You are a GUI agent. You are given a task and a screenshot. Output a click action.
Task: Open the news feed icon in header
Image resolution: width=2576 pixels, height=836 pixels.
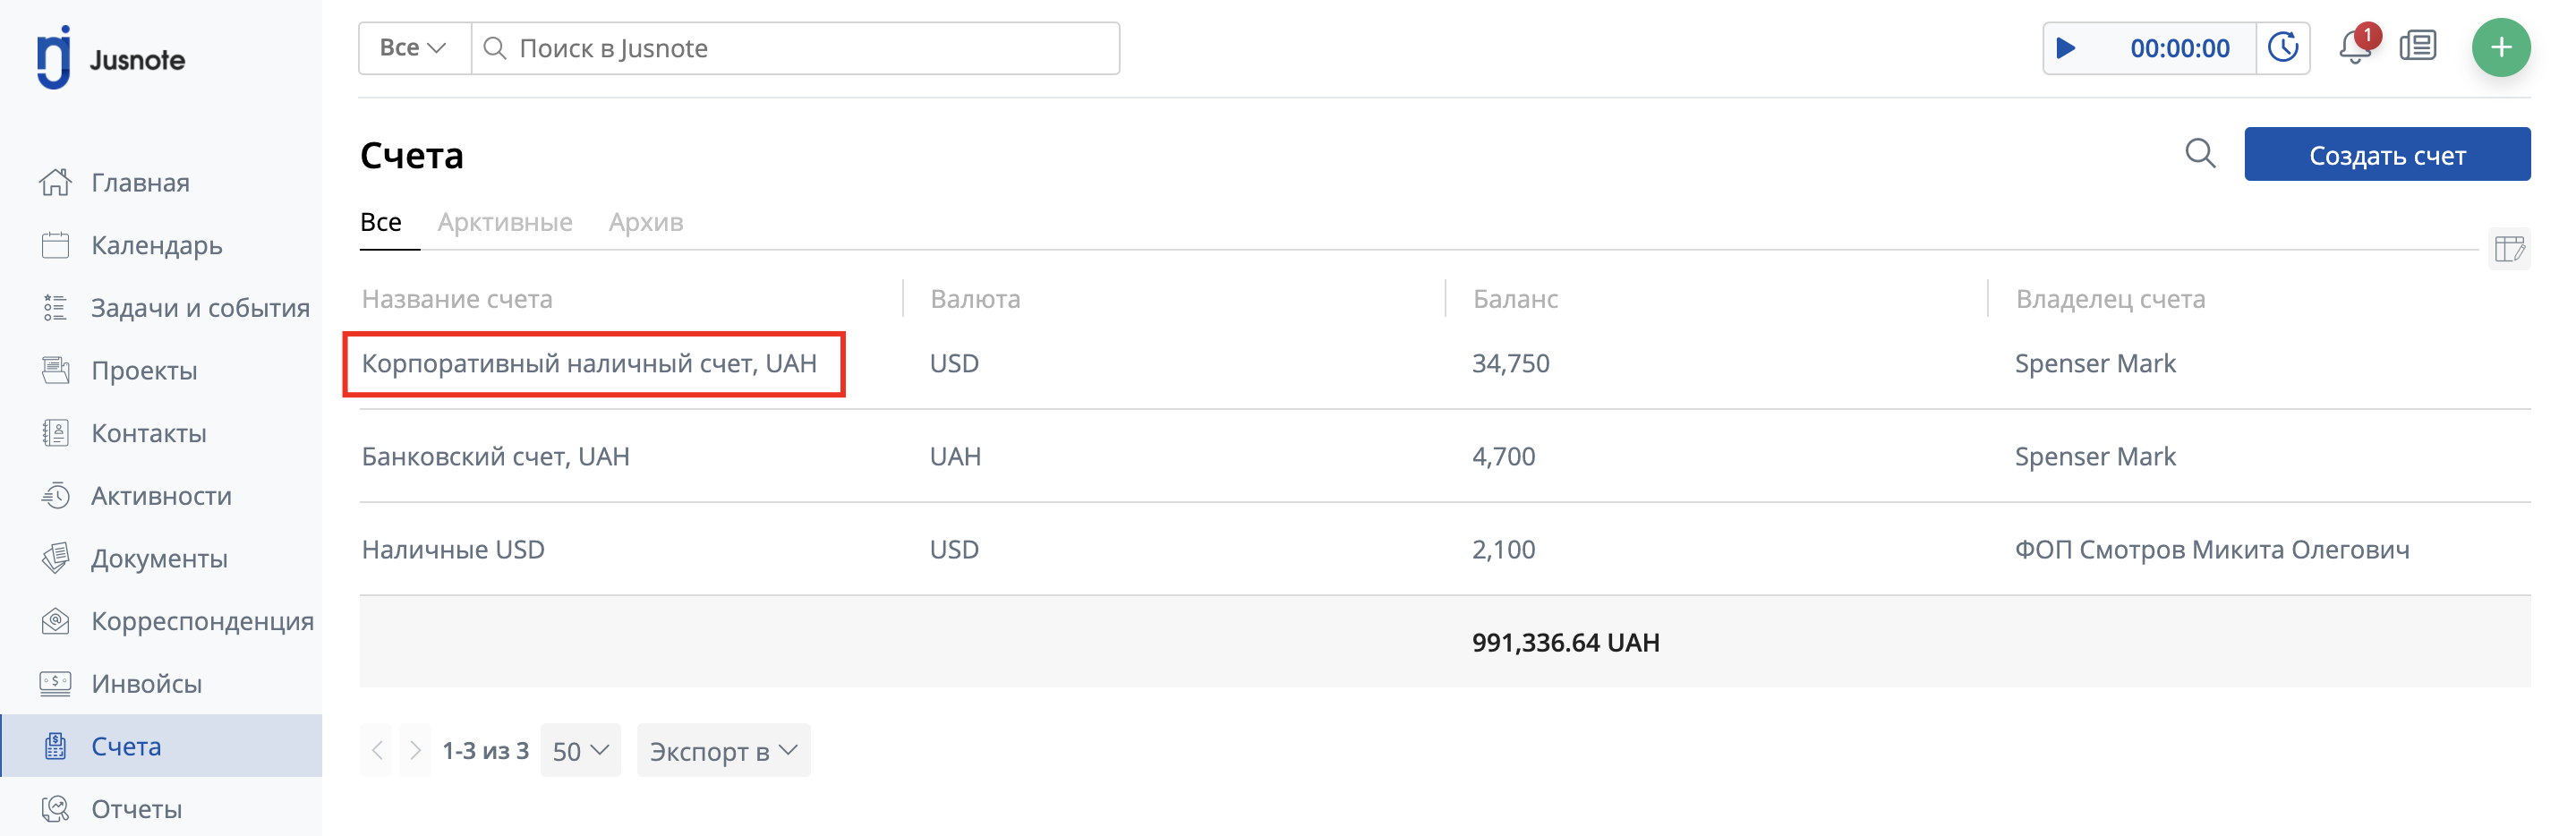(2418, 47)
